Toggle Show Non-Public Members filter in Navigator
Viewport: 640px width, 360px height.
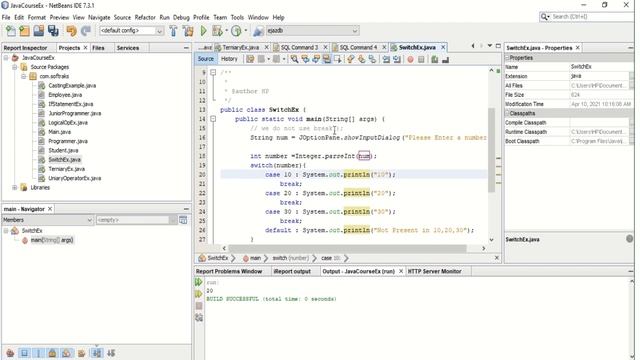click(x=52, y=353)
